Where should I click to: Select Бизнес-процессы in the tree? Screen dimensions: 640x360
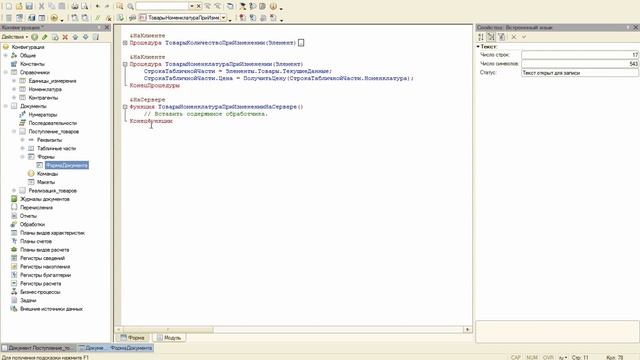pos(40,292)
